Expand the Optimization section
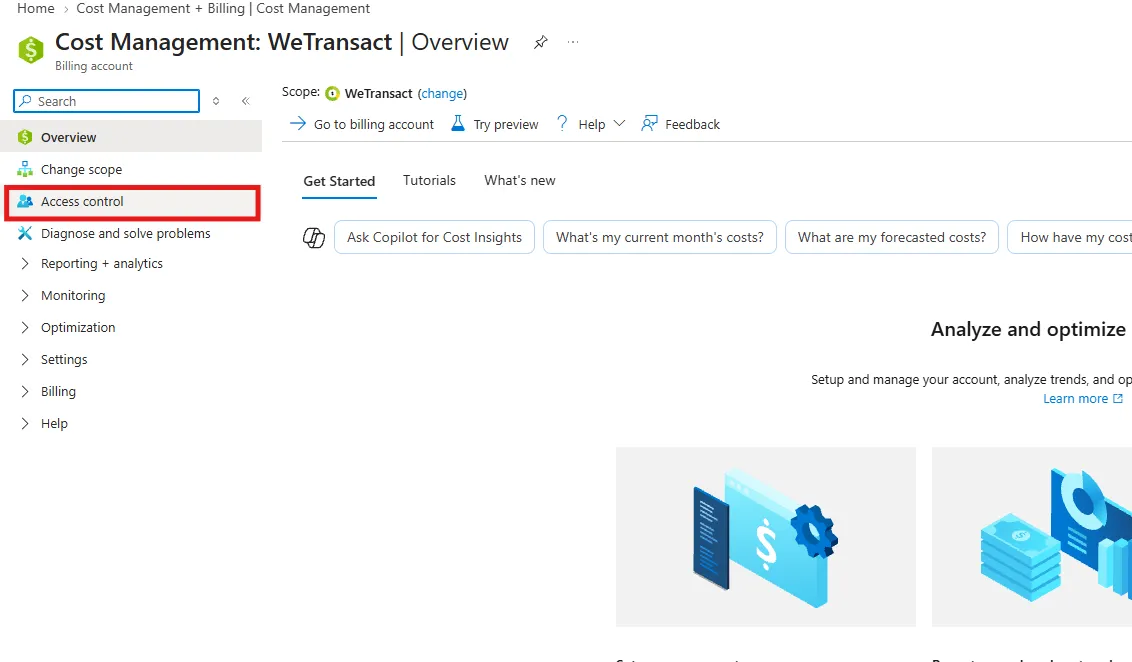 click(25, 327)
